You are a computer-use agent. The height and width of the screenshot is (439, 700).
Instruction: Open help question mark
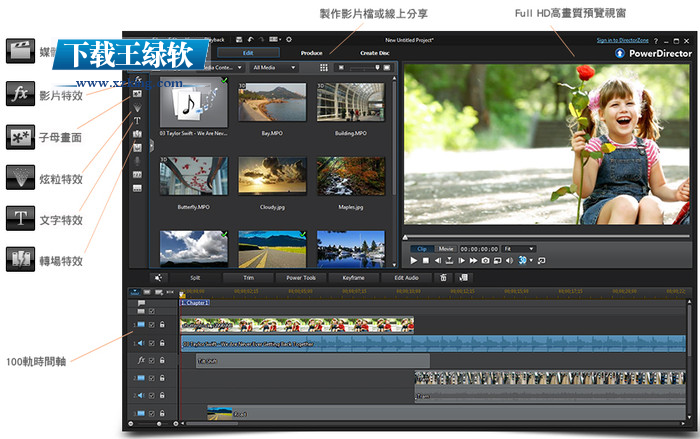pos(656,41)
